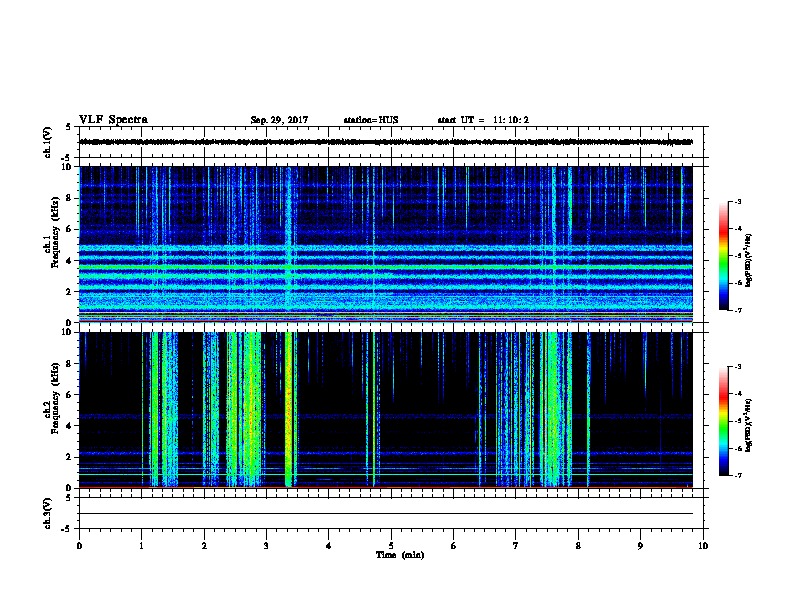Click time axis tick label "4"
Viewport: 792px width, 612px height.
pyautogui.click(x=328, y=546)
